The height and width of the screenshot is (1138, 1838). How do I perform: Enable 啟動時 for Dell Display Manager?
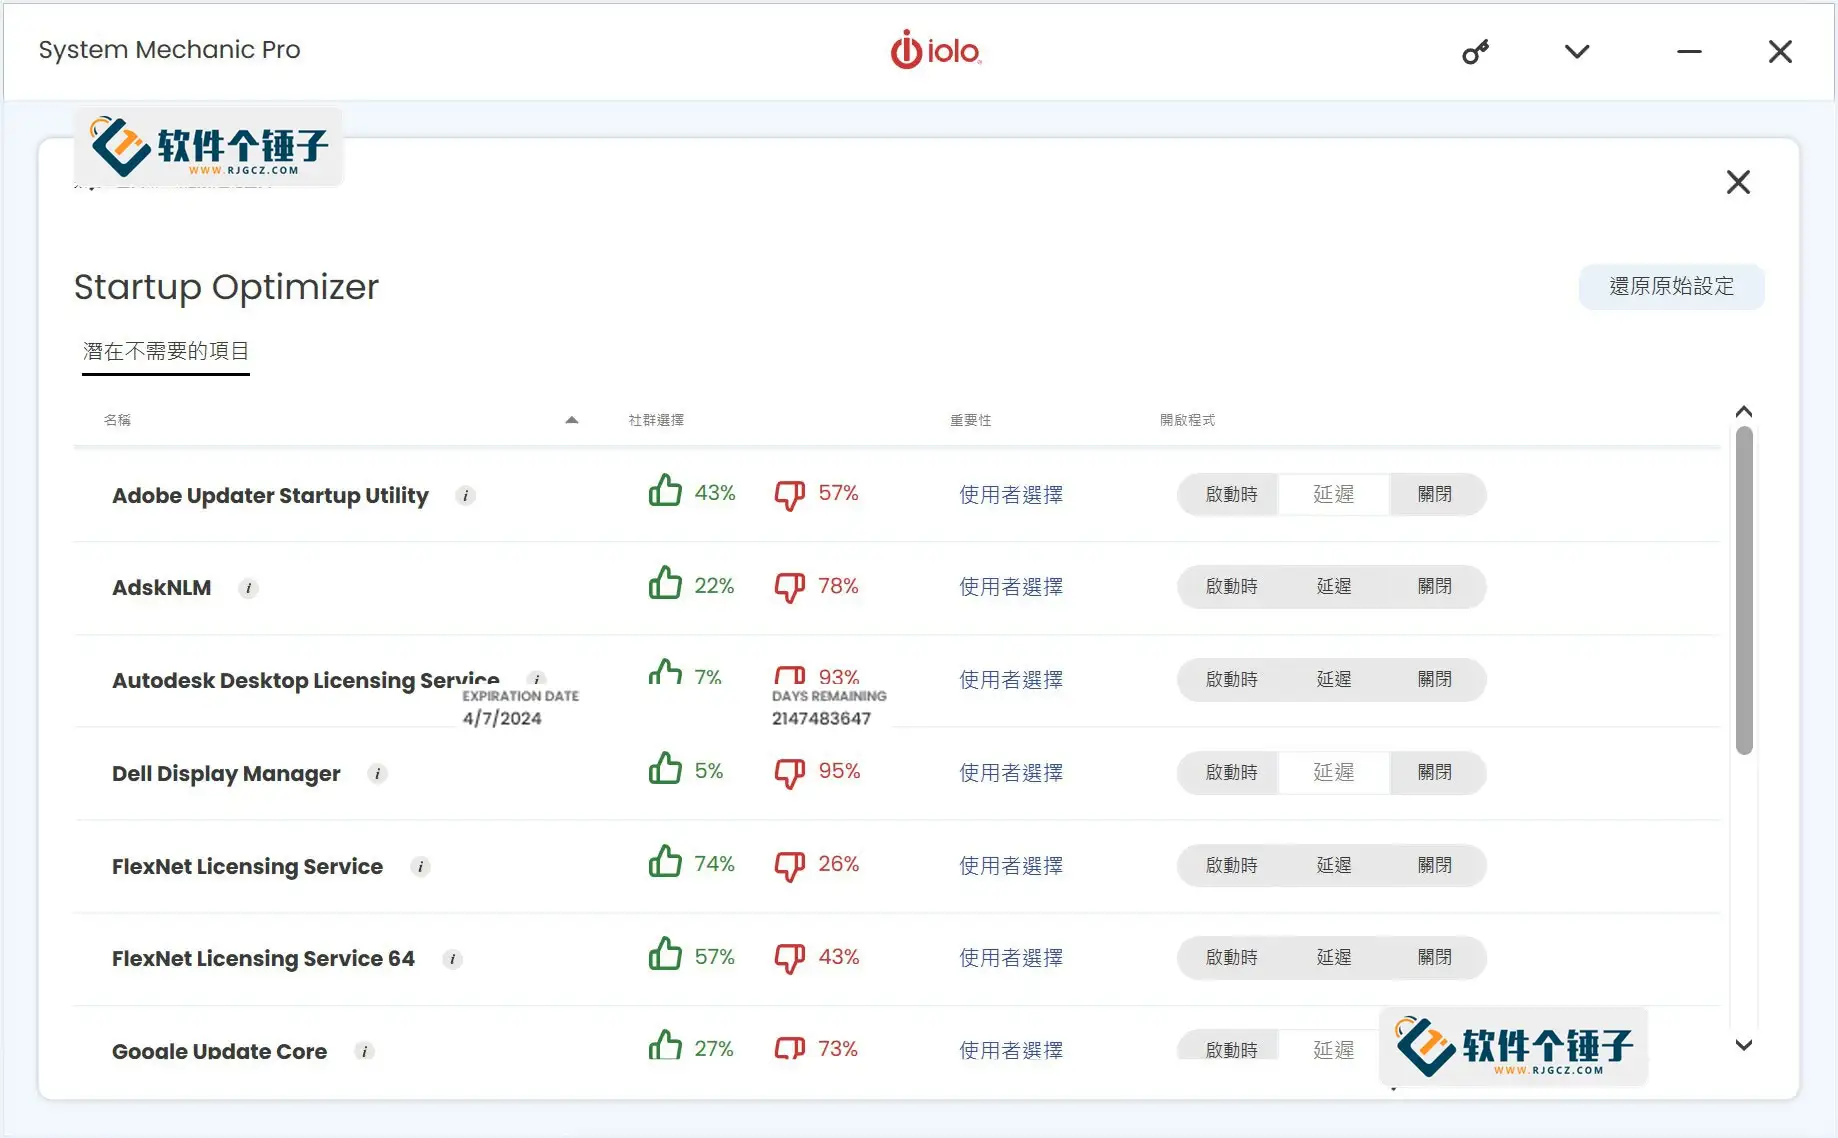(x=1228, y=772)
